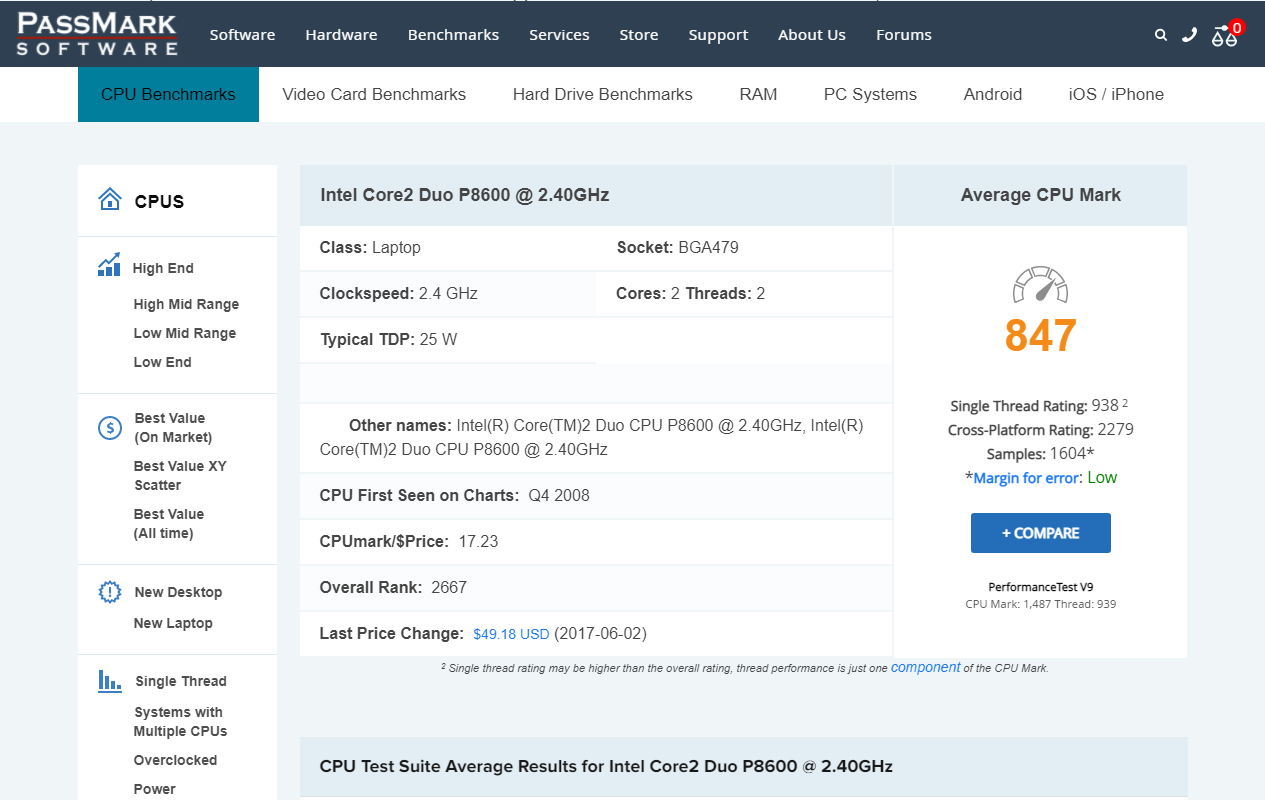Screen dimensions: 1265x800
Task: Click the New Desktop badge icon
Action: coord(109,592)
